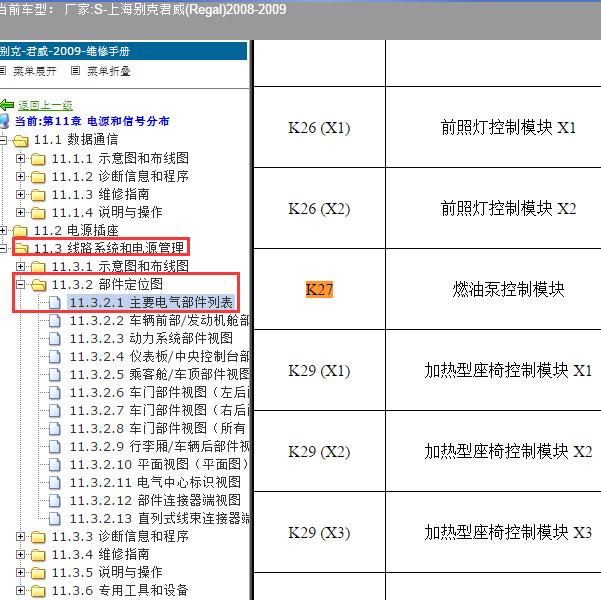Click folder icon of 11.2 电源插座
The width and height of the screenshot is (601, 600).
pyautogui.click(x=21, y=231)
